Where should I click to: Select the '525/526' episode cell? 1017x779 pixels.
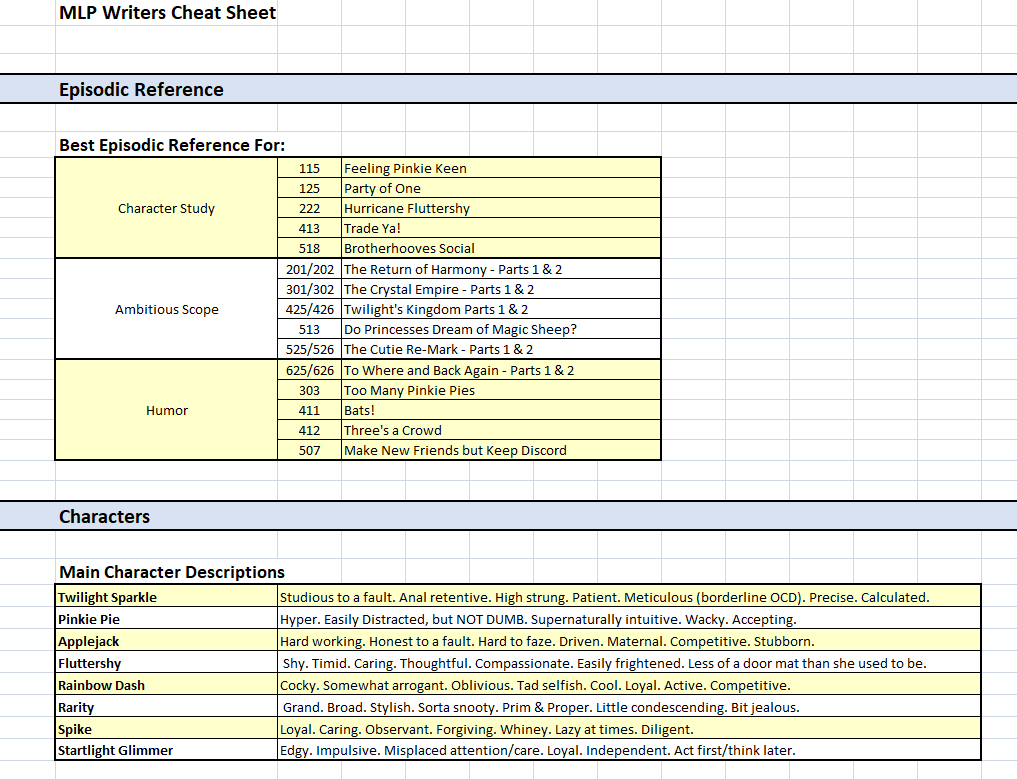point(309,350)
